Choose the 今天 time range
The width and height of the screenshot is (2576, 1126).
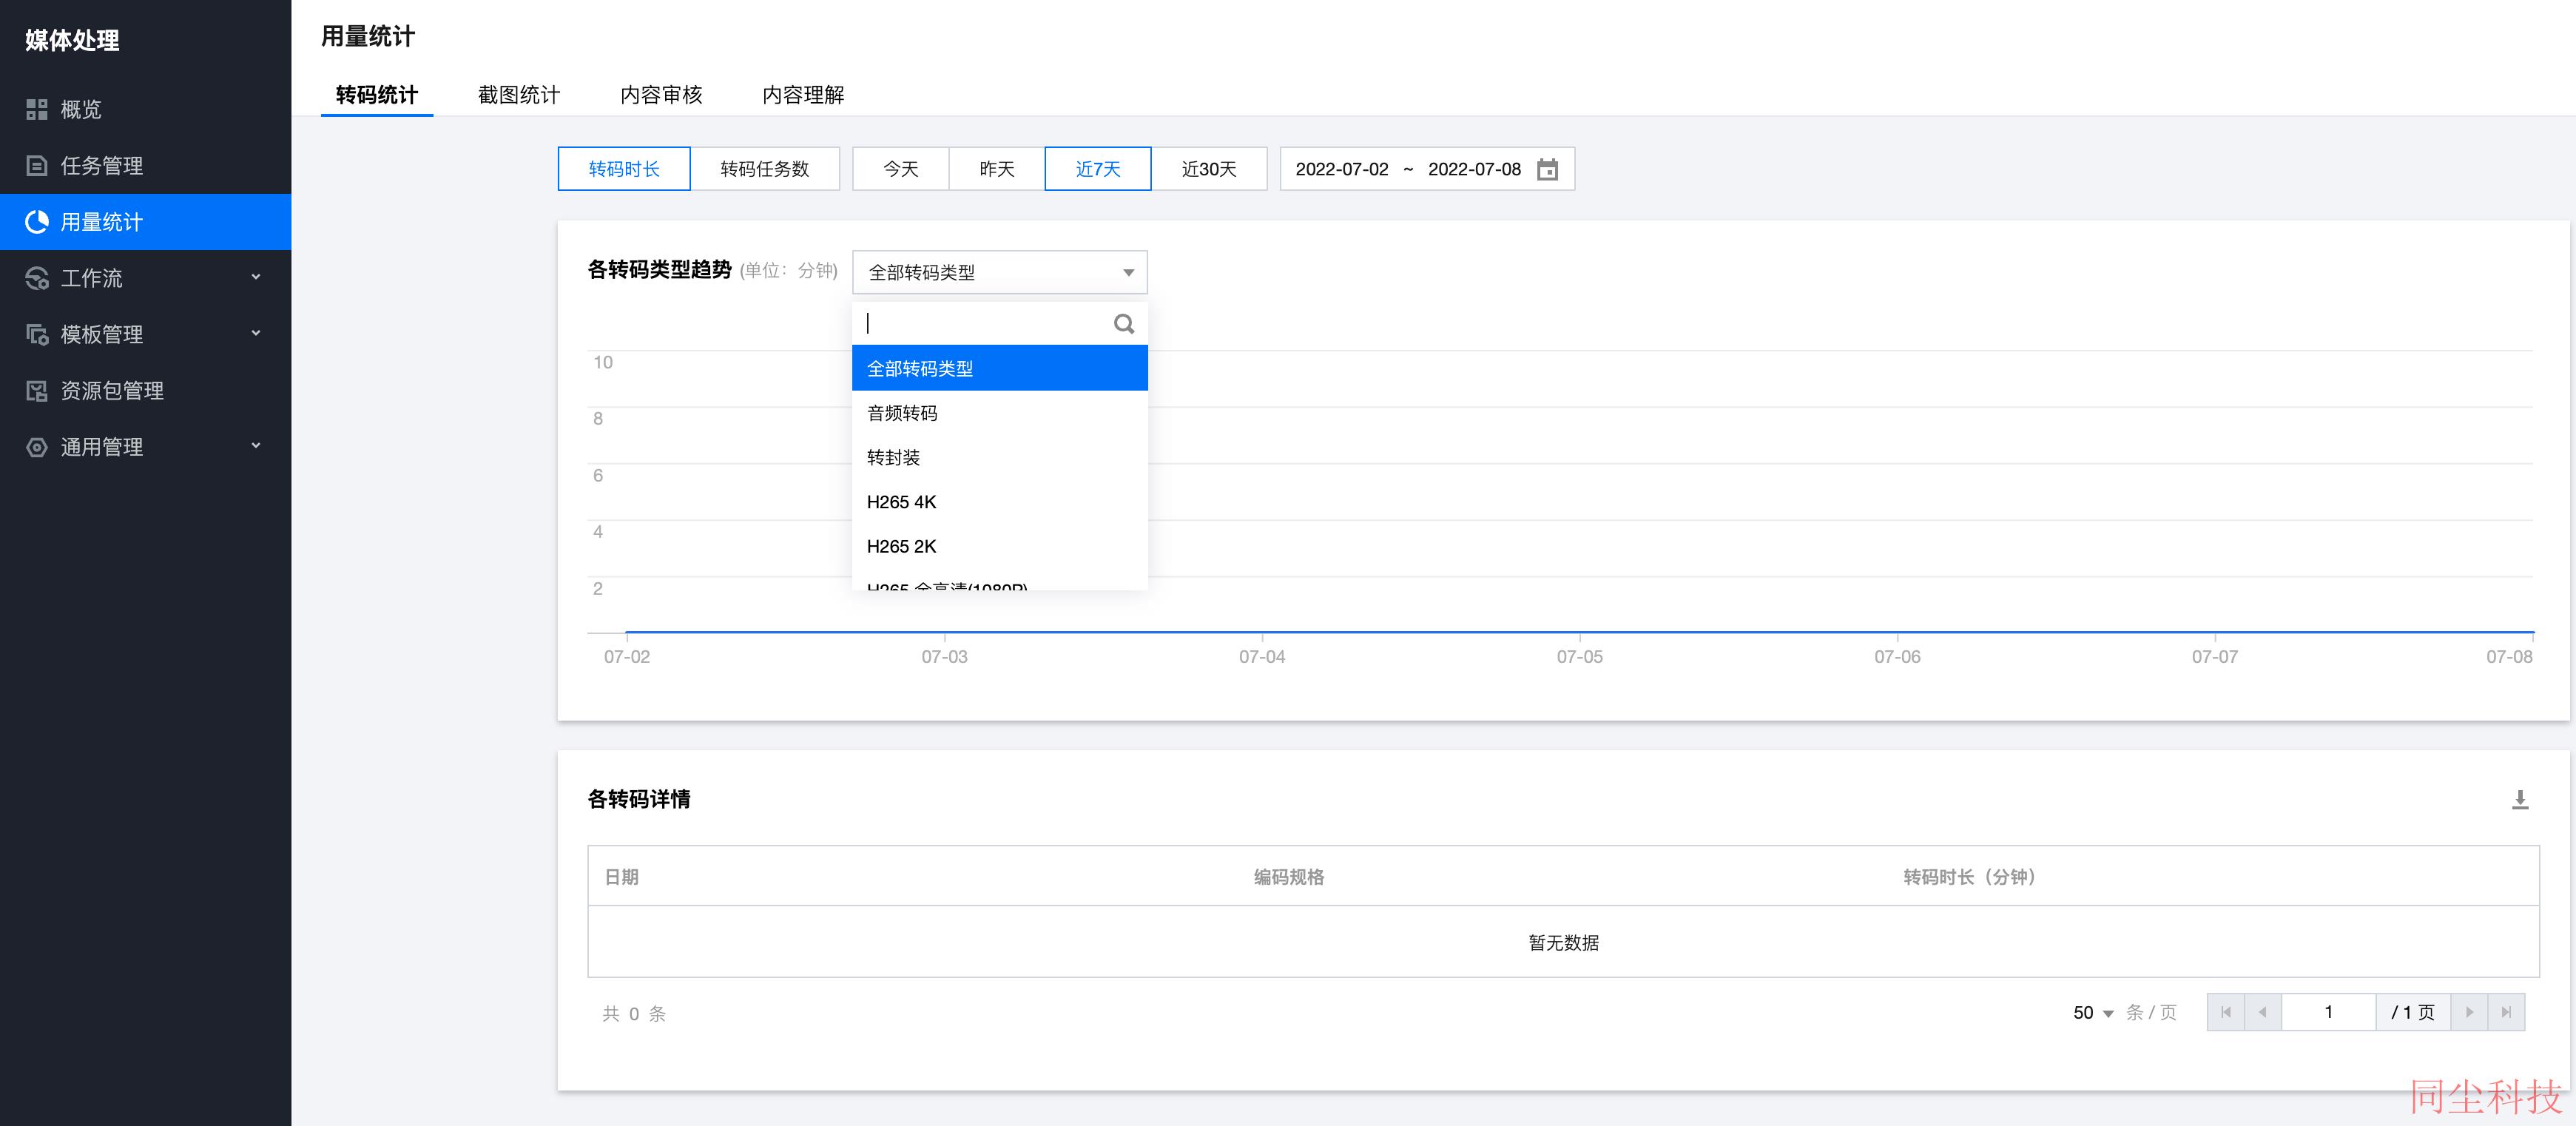(901, 169)
